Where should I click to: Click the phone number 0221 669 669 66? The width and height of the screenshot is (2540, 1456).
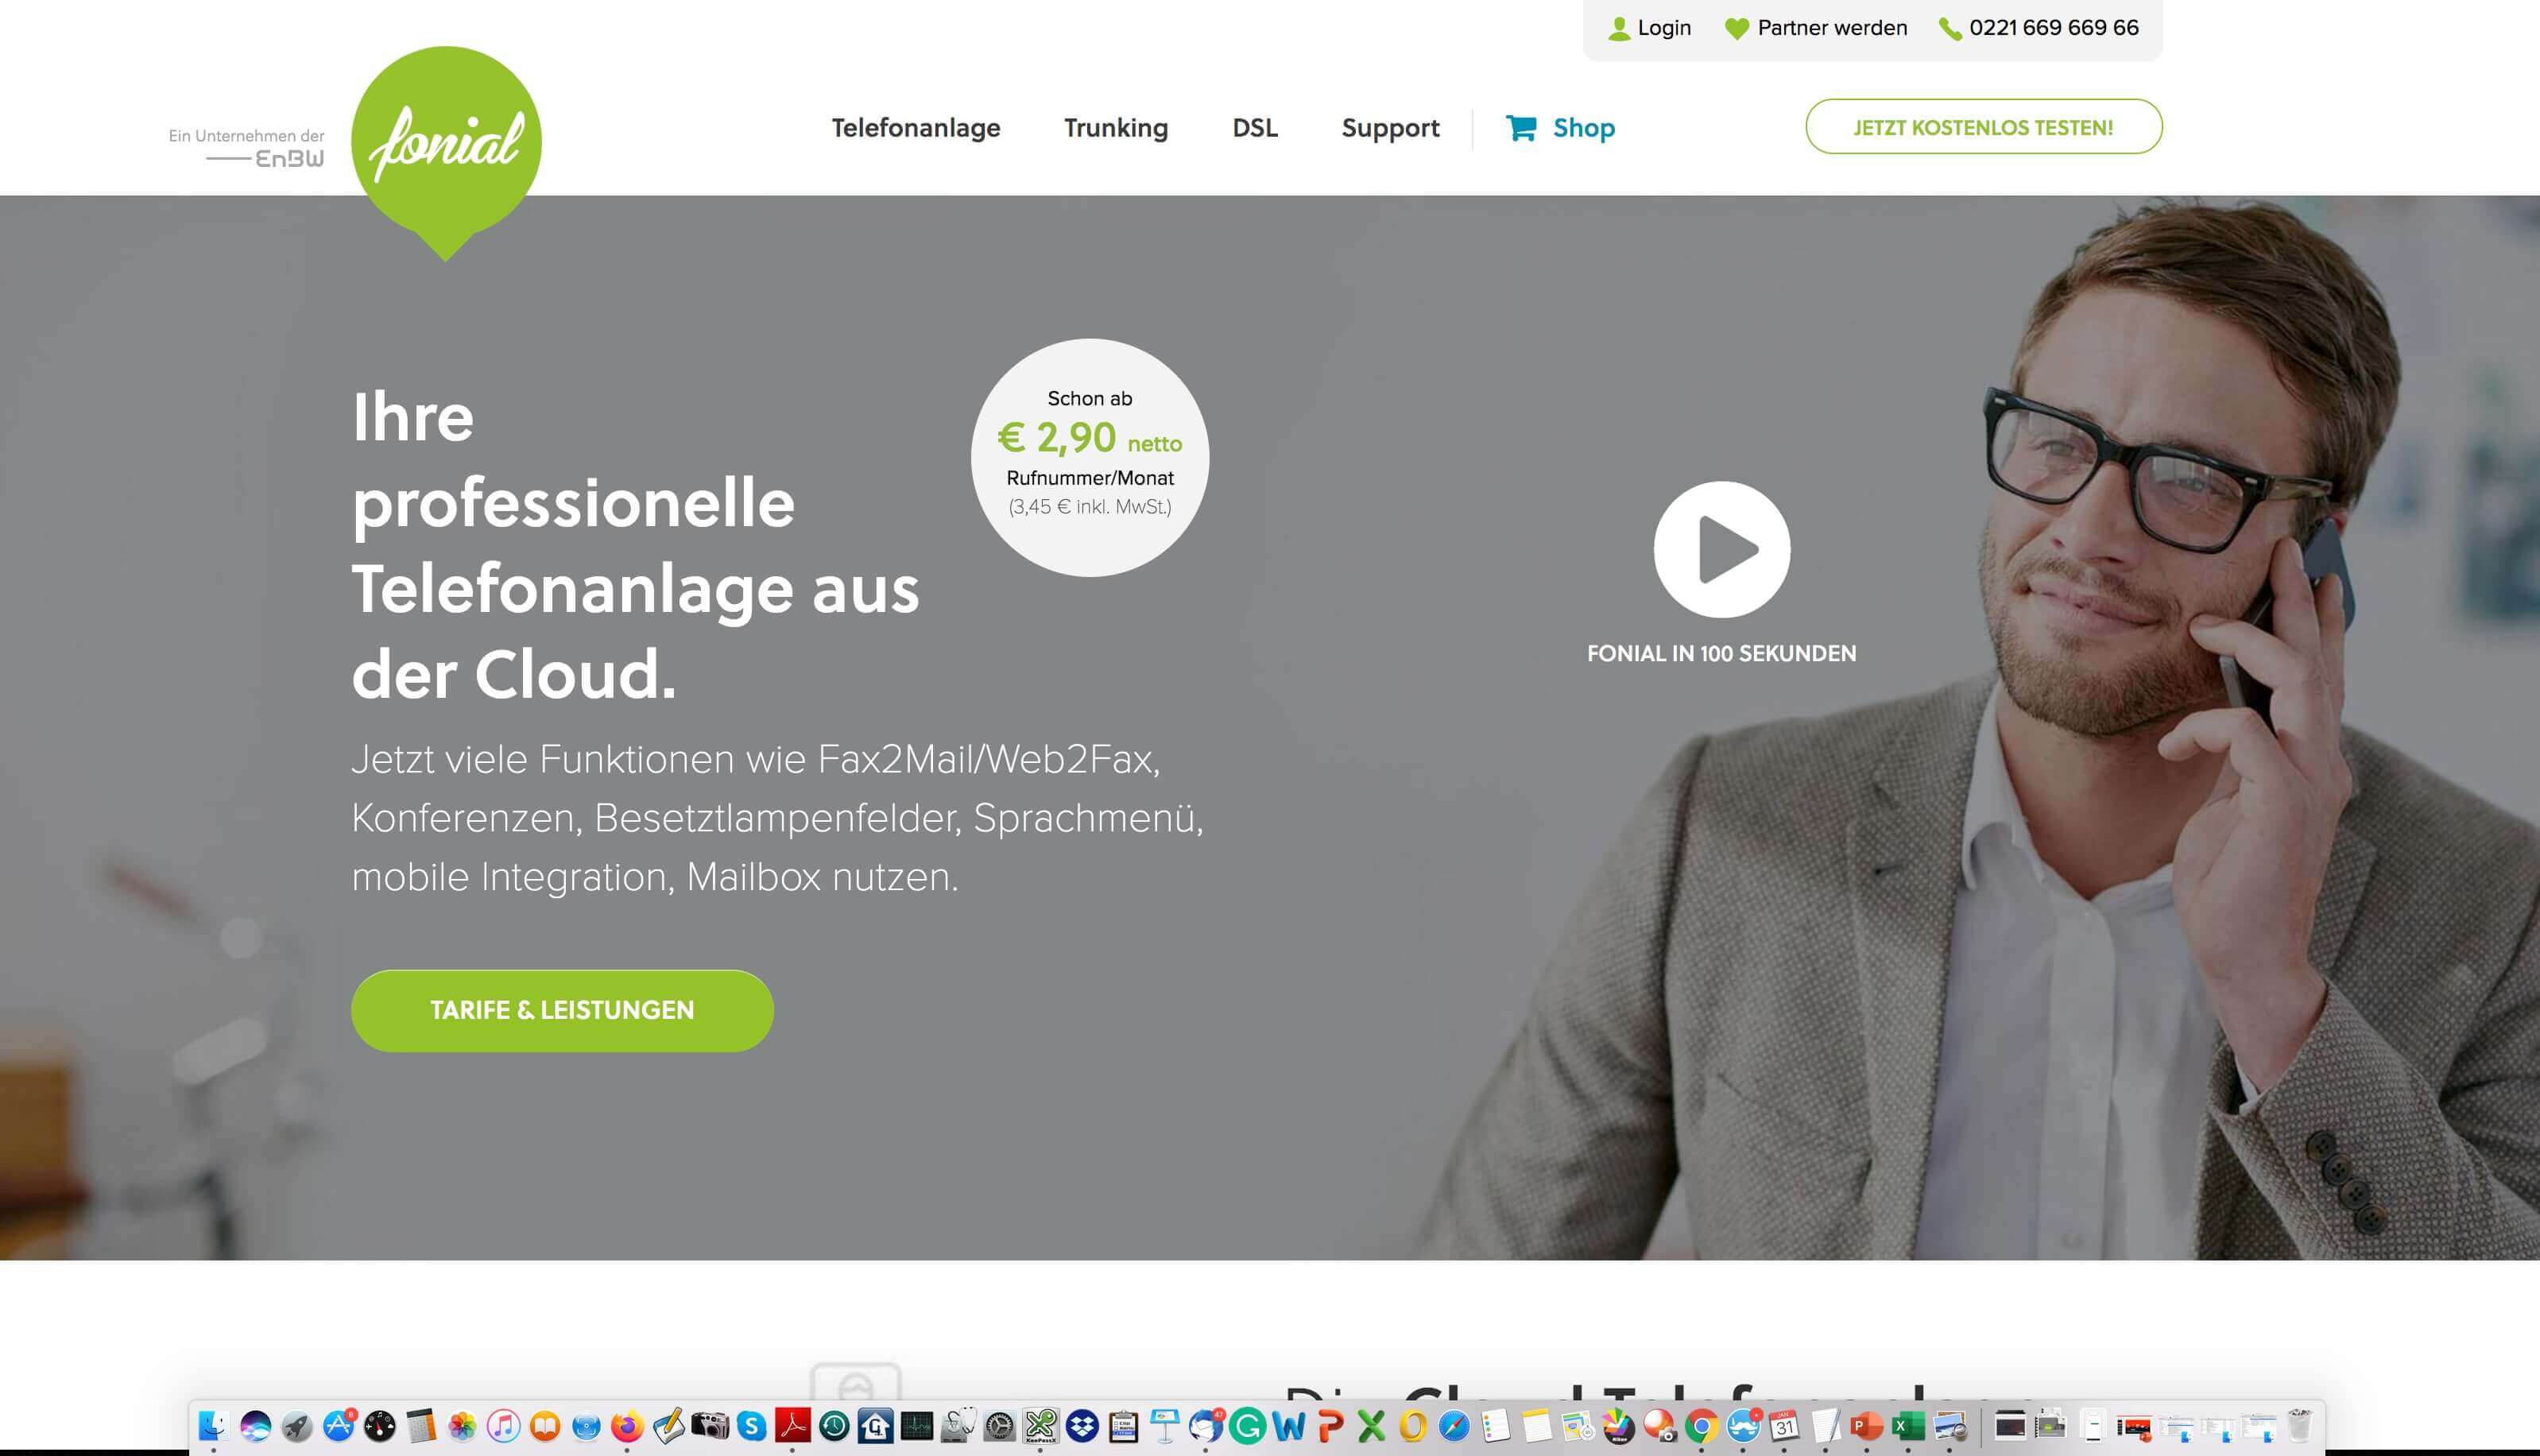[2054, 28]
